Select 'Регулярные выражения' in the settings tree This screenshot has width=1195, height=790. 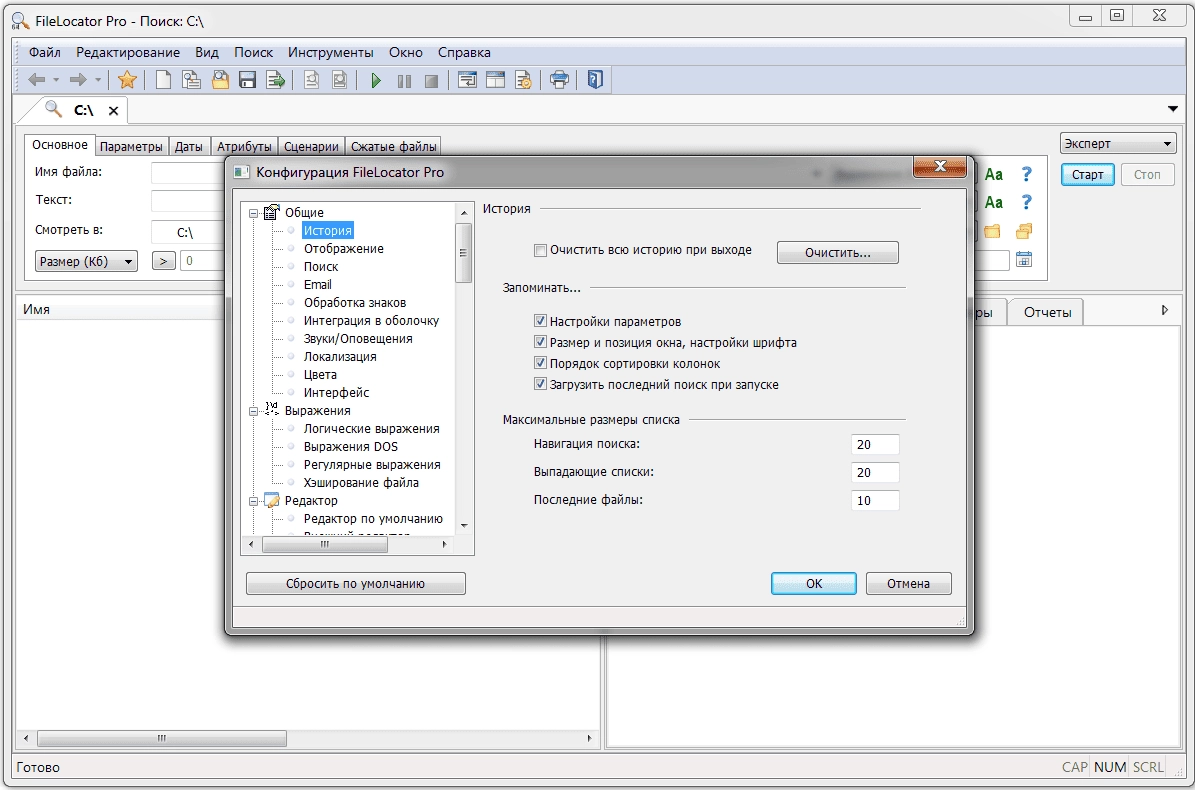[x=372, y=465]
